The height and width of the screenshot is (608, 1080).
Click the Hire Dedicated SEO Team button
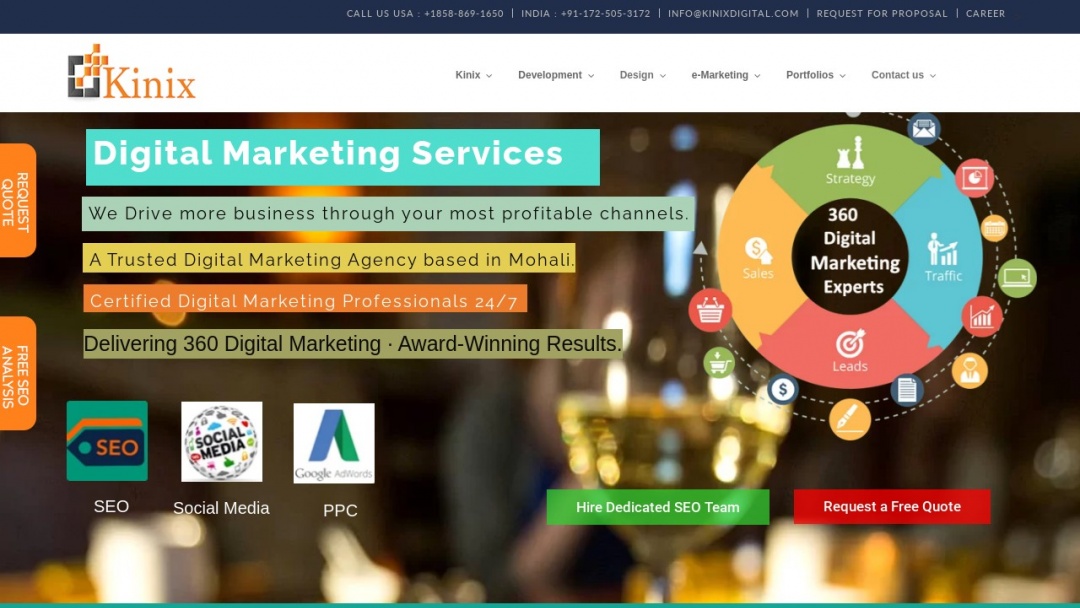click(657, 506)
